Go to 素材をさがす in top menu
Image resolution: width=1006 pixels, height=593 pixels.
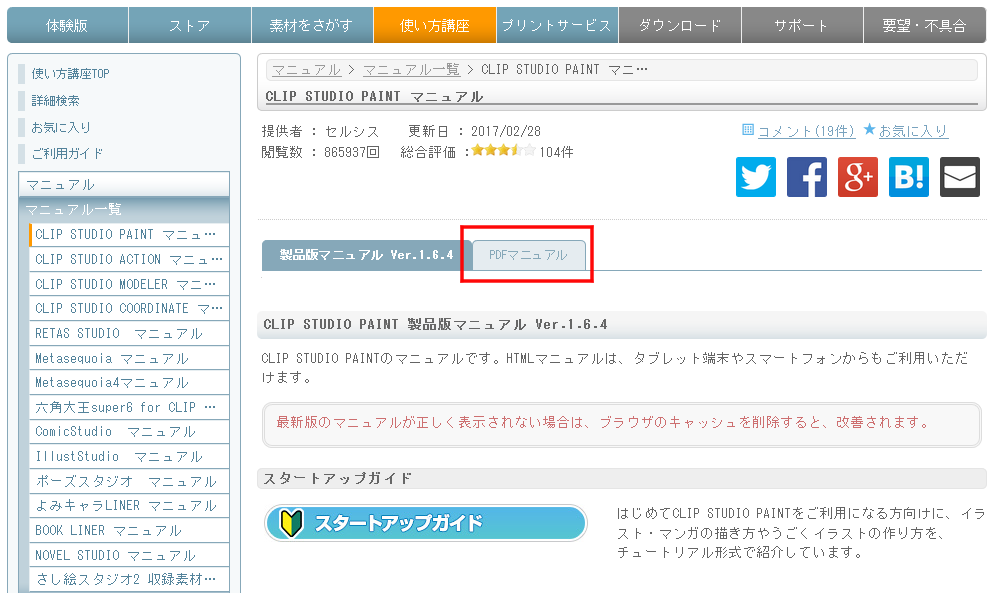(x=312, y=26)
